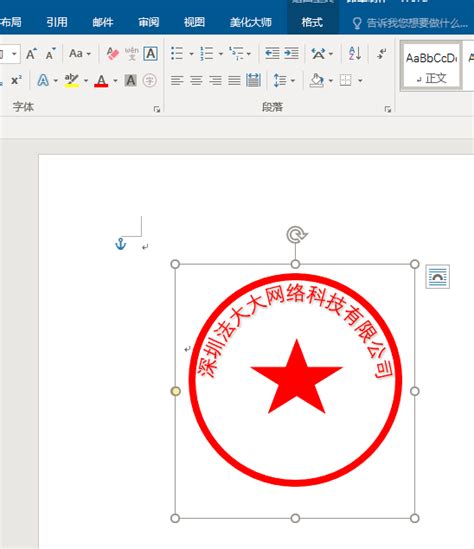
Task: Apply numbered list
Action: point(207,54)
